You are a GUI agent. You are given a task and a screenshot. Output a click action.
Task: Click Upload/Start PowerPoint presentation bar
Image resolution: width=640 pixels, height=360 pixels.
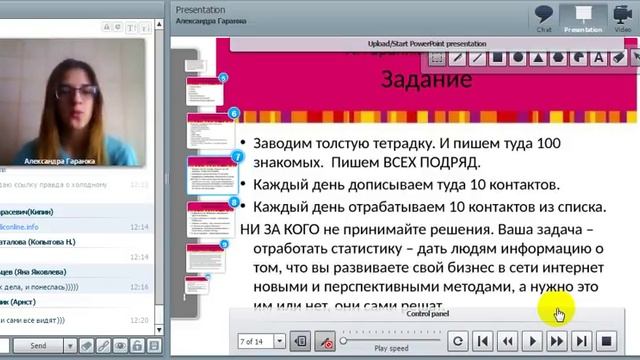427,44
